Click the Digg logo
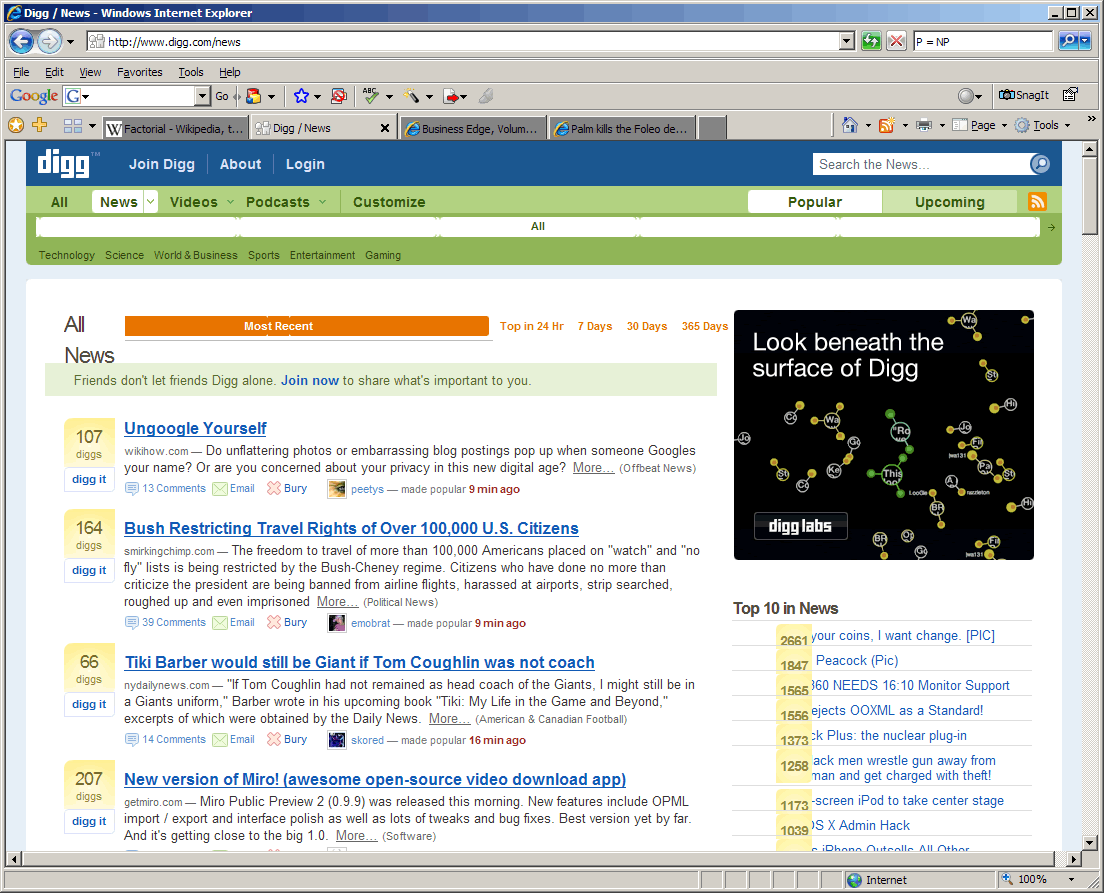This screenshot has width=1104, height=893. (x=63, y=163)
